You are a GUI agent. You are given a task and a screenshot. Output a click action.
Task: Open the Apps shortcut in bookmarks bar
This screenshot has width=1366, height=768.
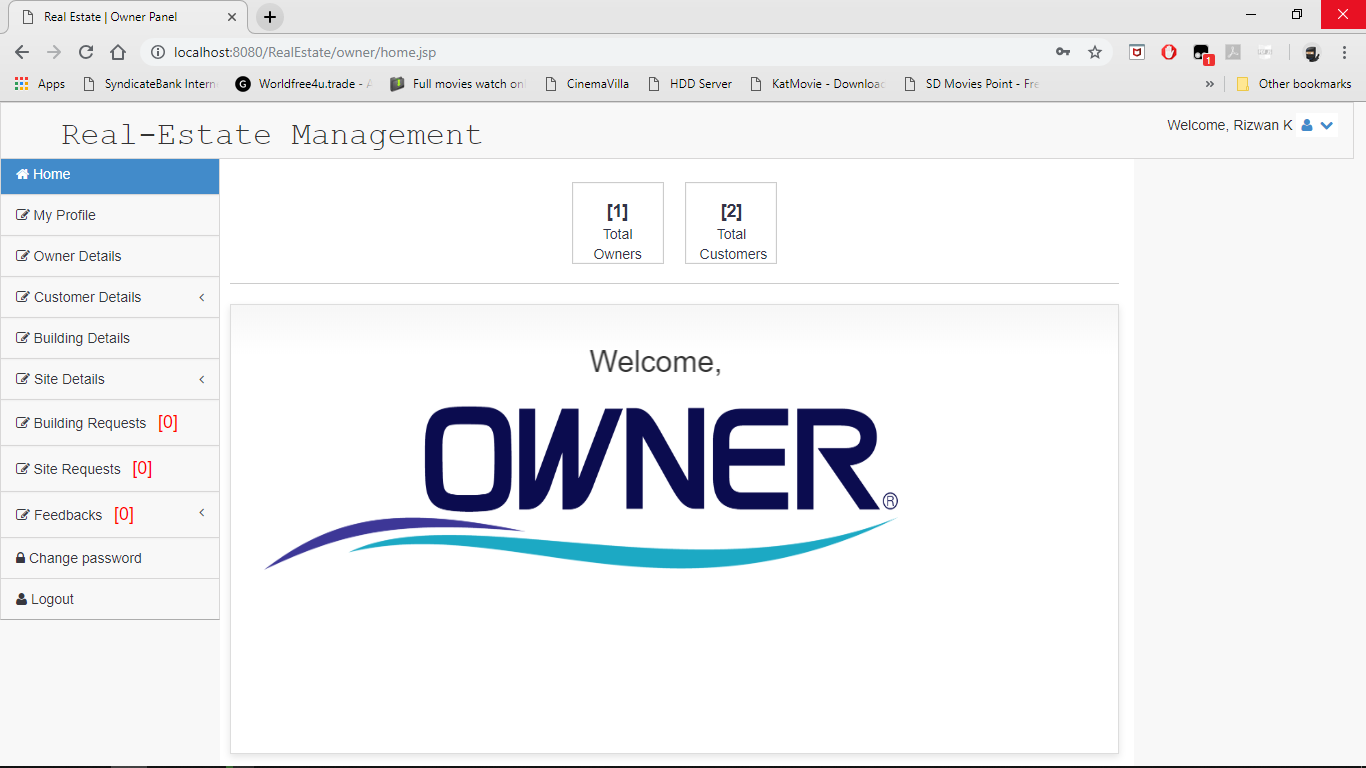[40, 84]
